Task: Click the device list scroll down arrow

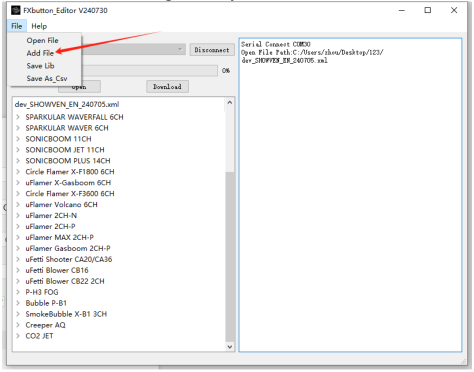Action: click(230, 347)
